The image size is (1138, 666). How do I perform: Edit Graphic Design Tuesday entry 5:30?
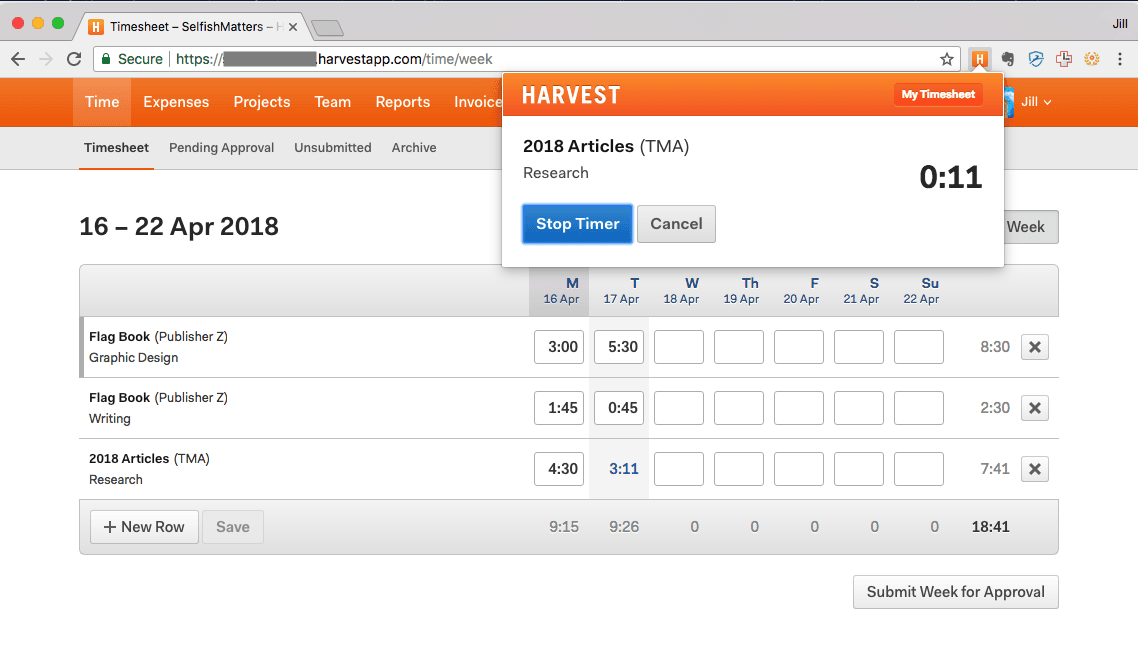619,347
